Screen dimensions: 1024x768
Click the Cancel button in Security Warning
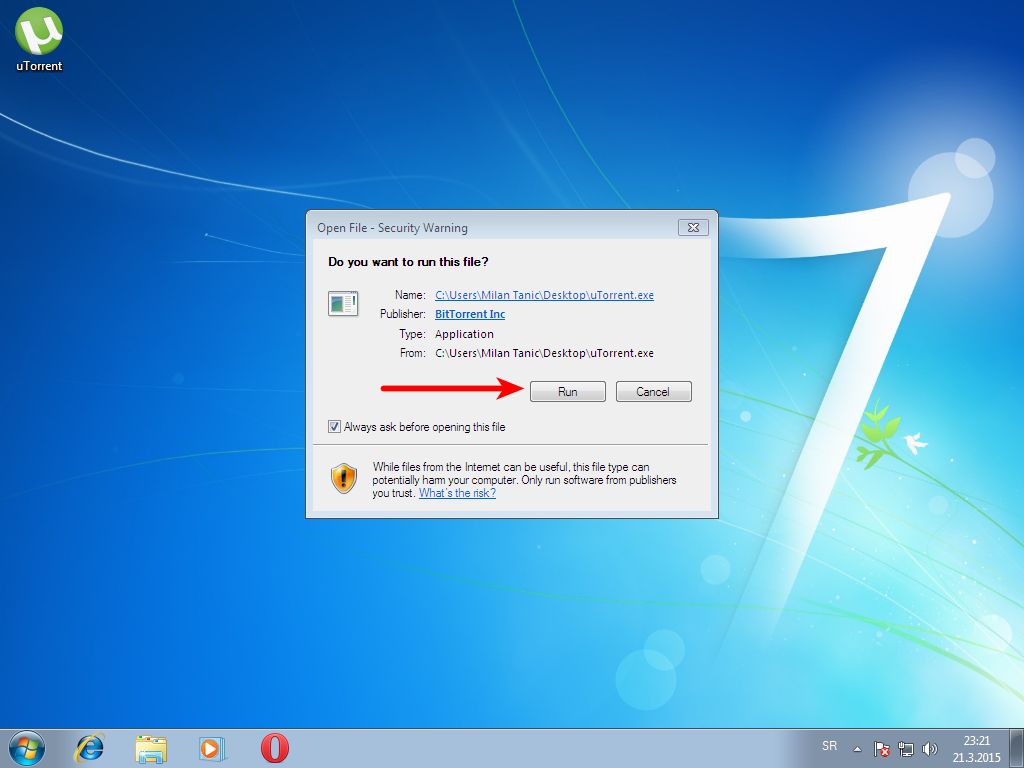coord(653,392)
